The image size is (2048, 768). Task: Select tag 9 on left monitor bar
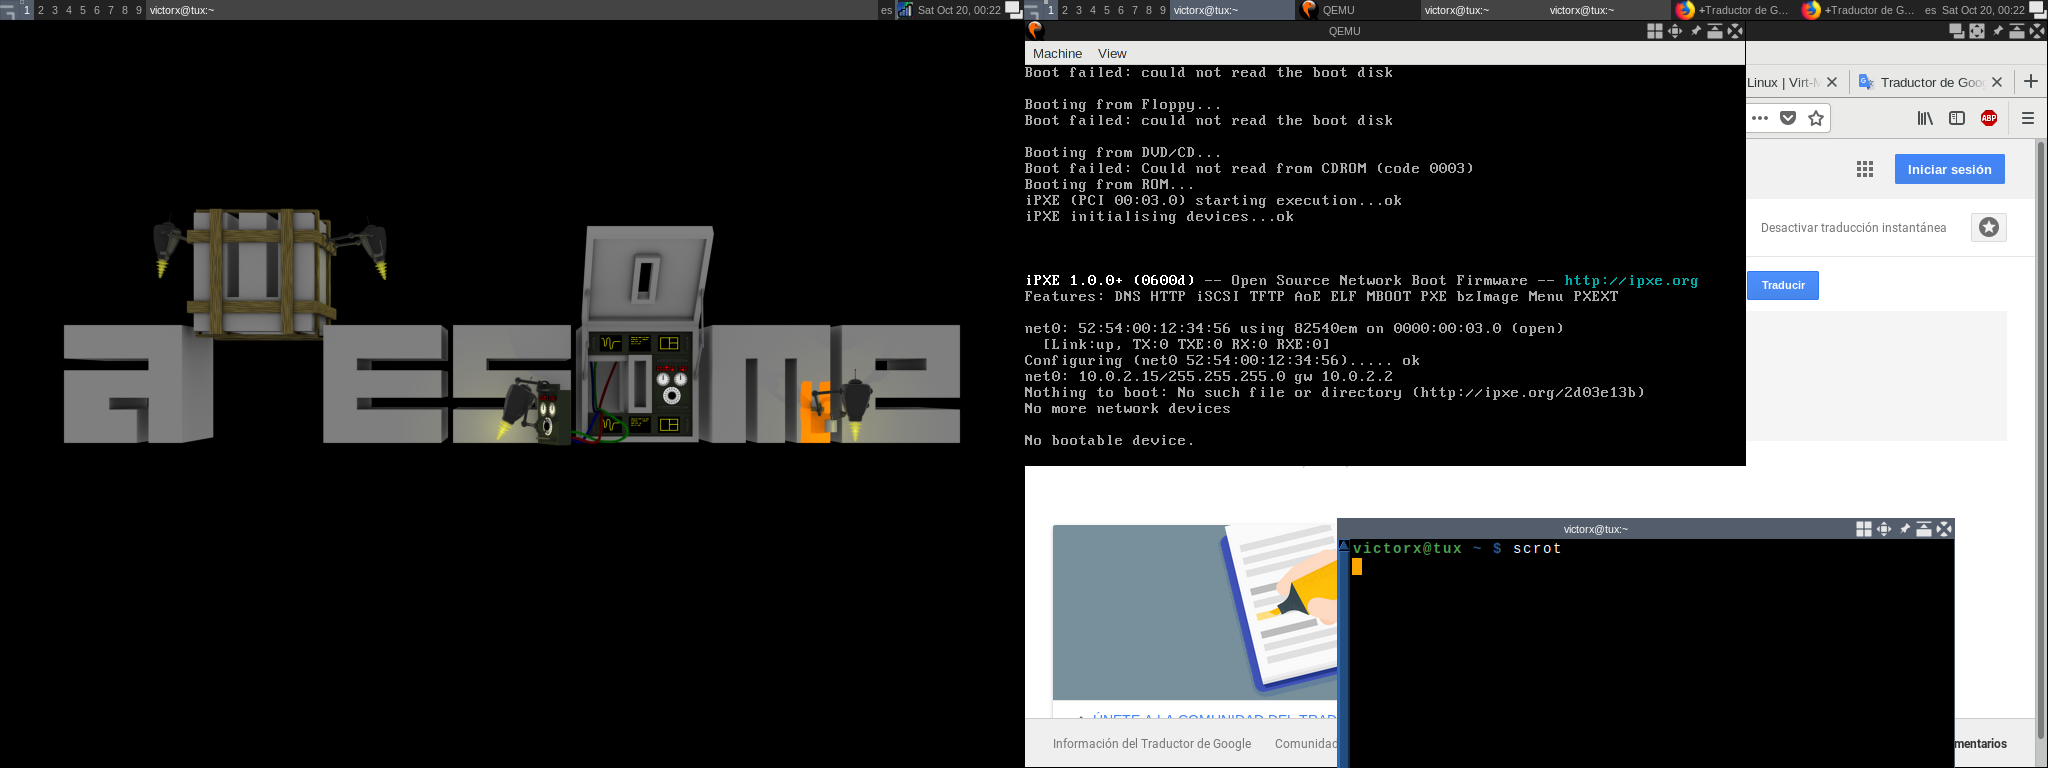pyautogui.click(x=139, y=10)
